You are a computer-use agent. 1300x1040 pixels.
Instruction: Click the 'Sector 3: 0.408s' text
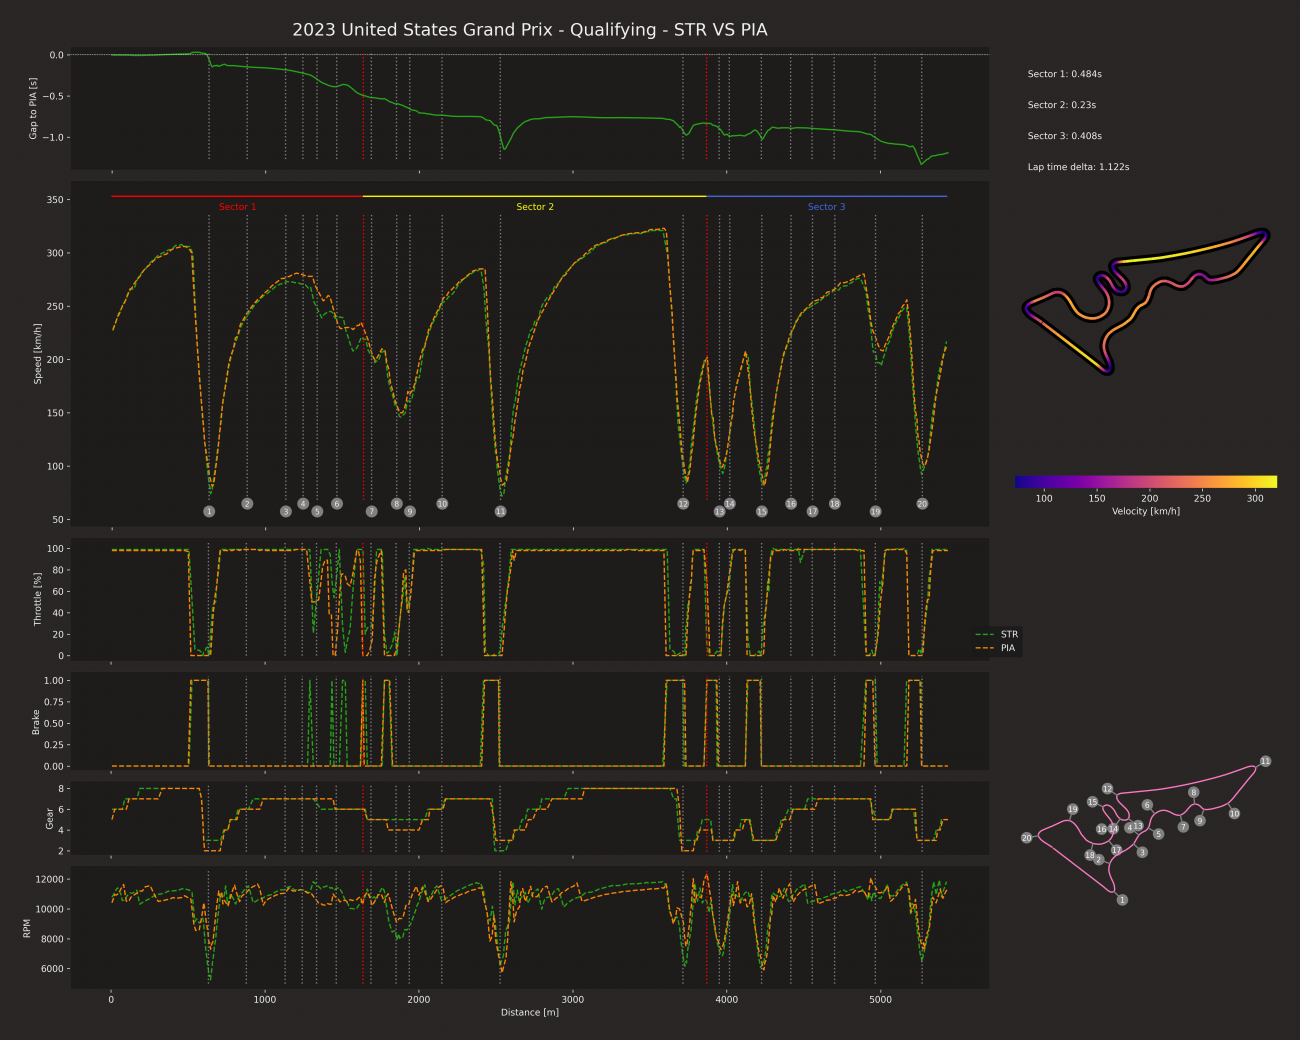click(1064, 136)
